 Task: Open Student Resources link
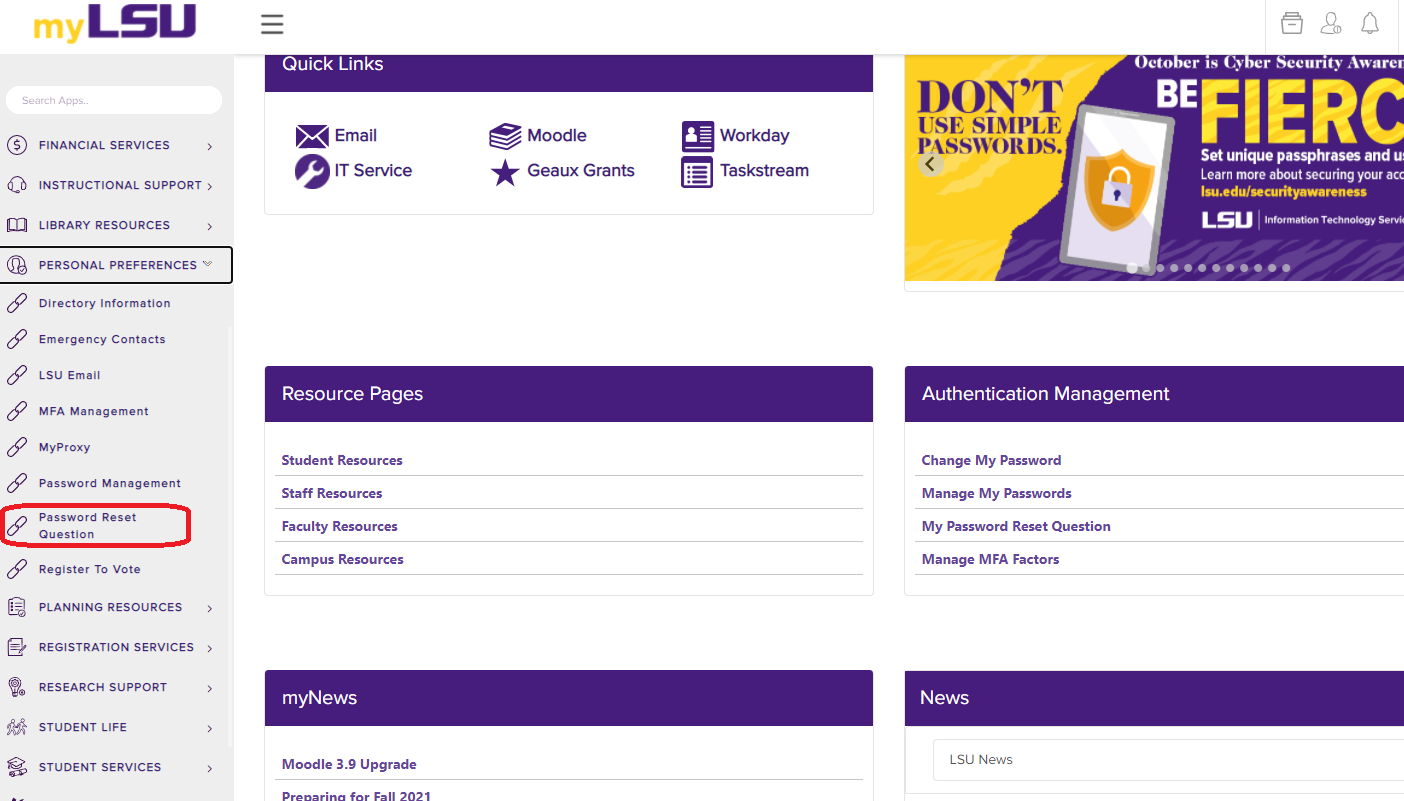[x=342, y=460]
